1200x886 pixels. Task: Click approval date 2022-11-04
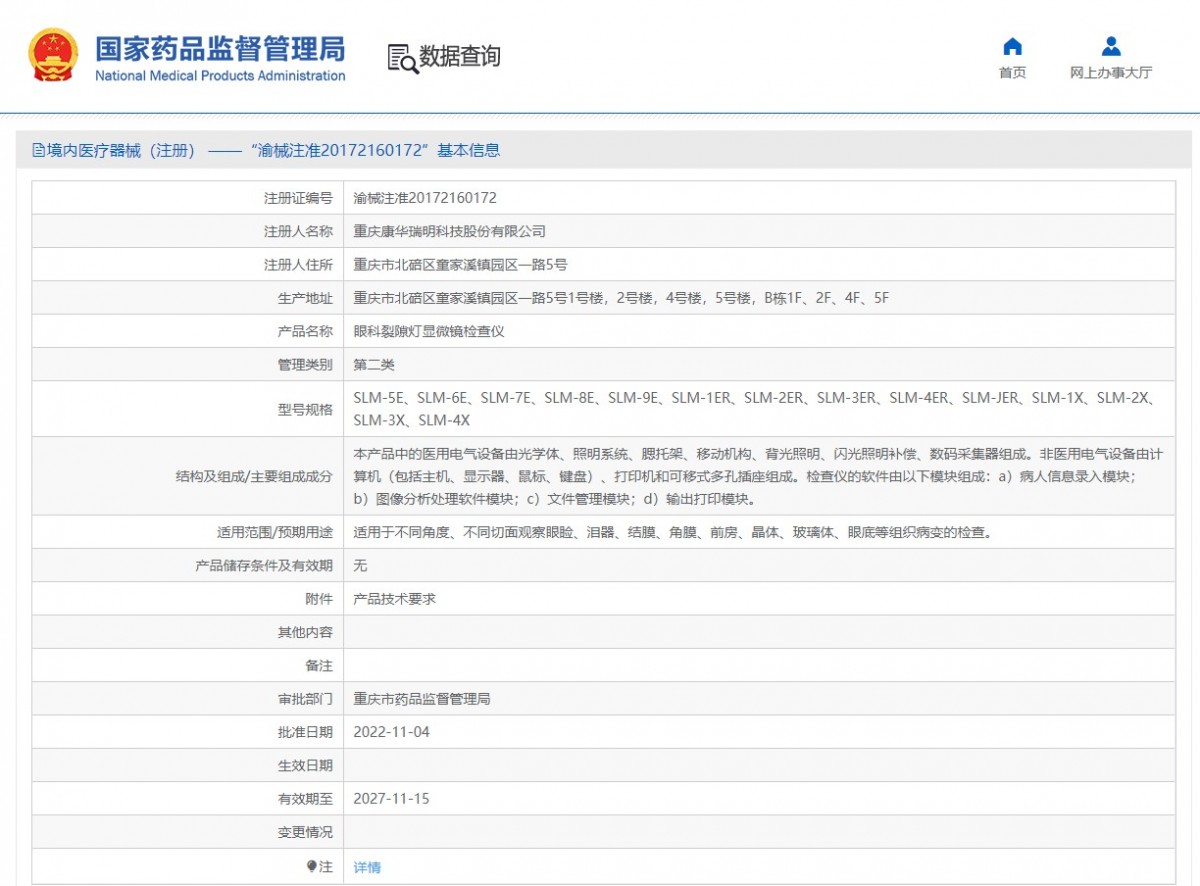pyautogui.click(x=391, y=732)
